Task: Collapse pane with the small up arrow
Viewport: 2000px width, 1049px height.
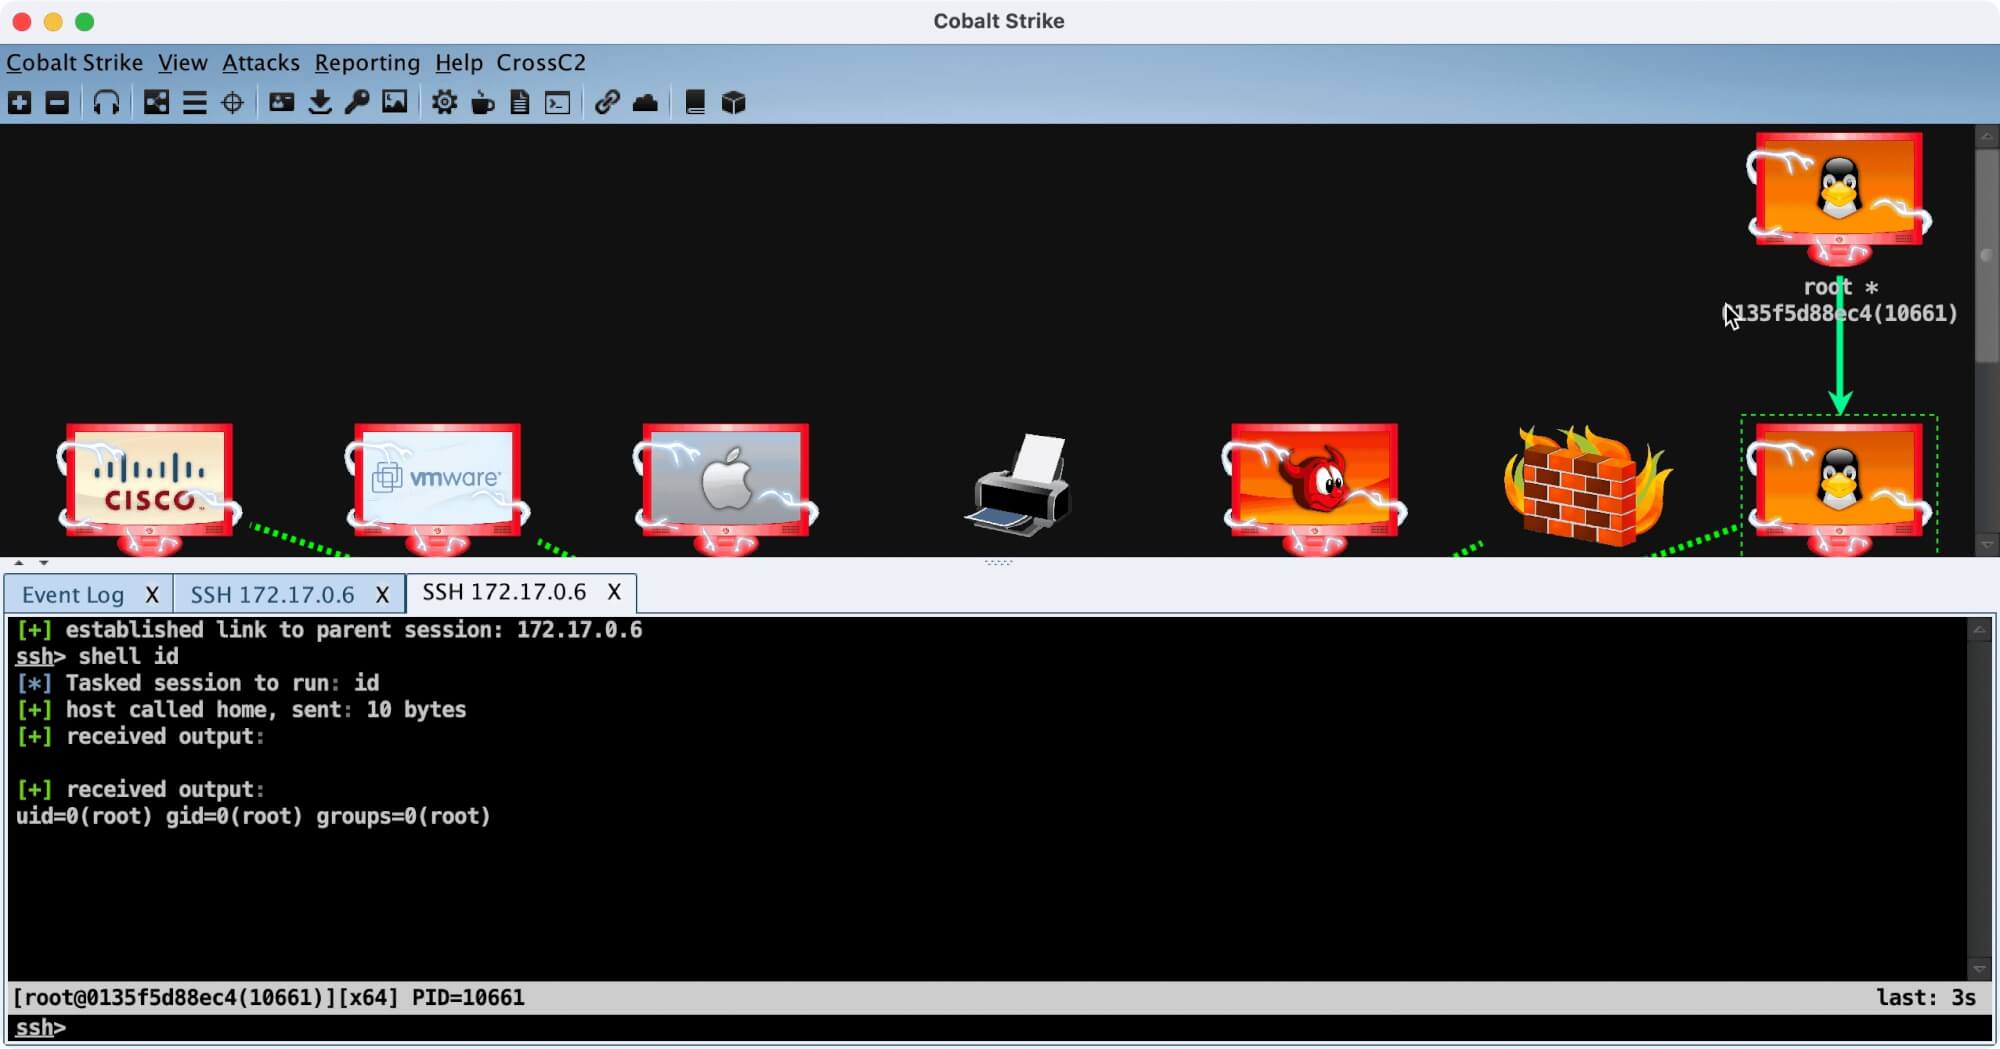Action: (18, 563)
